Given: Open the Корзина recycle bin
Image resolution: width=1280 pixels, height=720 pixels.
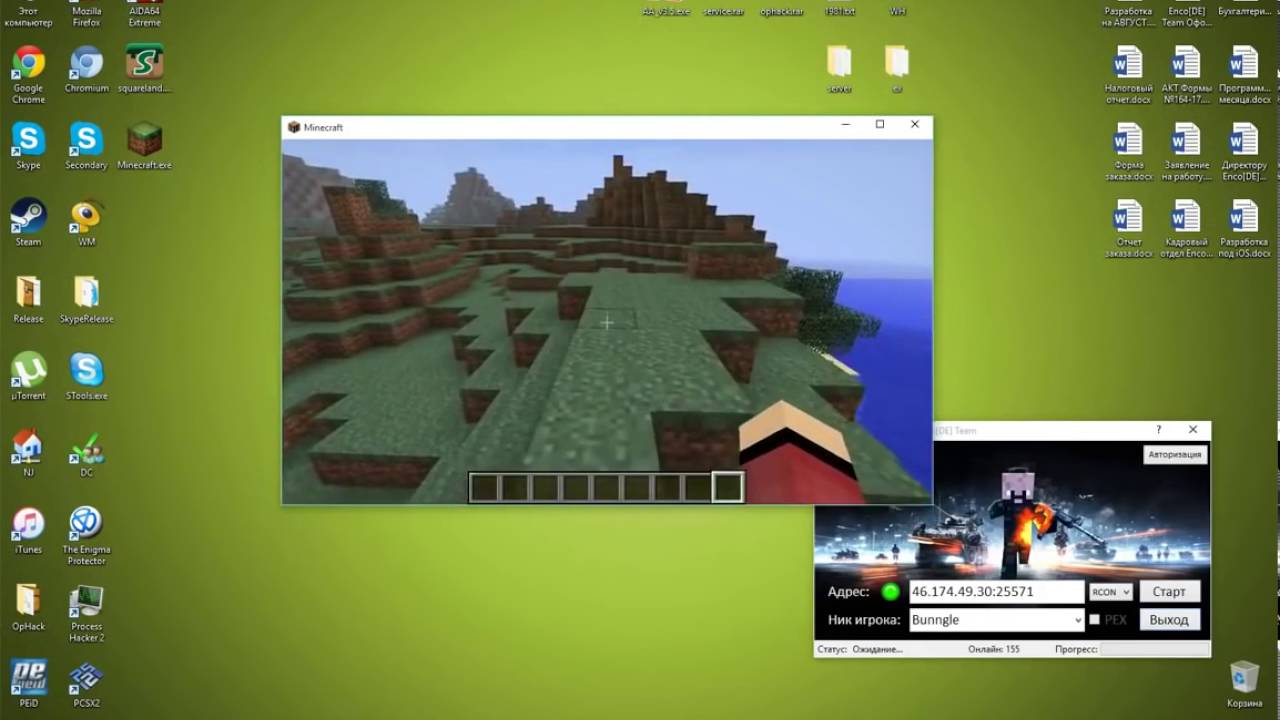Looking at the screenshot, I should pyautogui.click(x=1244, y=685).
